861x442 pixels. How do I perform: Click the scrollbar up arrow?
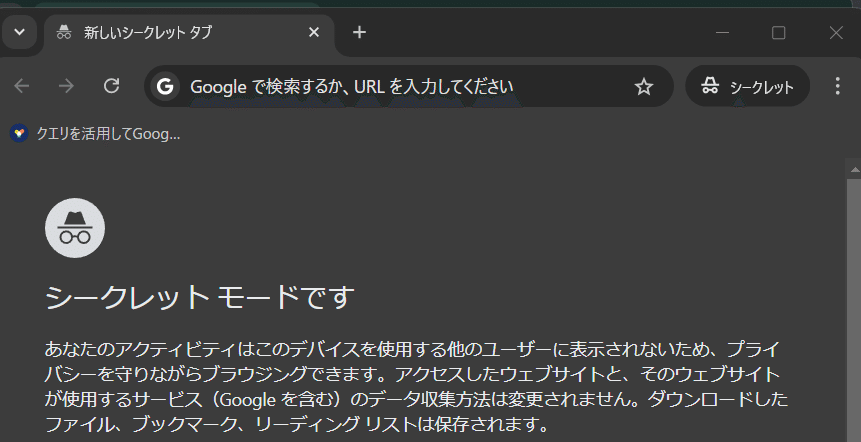854,172
